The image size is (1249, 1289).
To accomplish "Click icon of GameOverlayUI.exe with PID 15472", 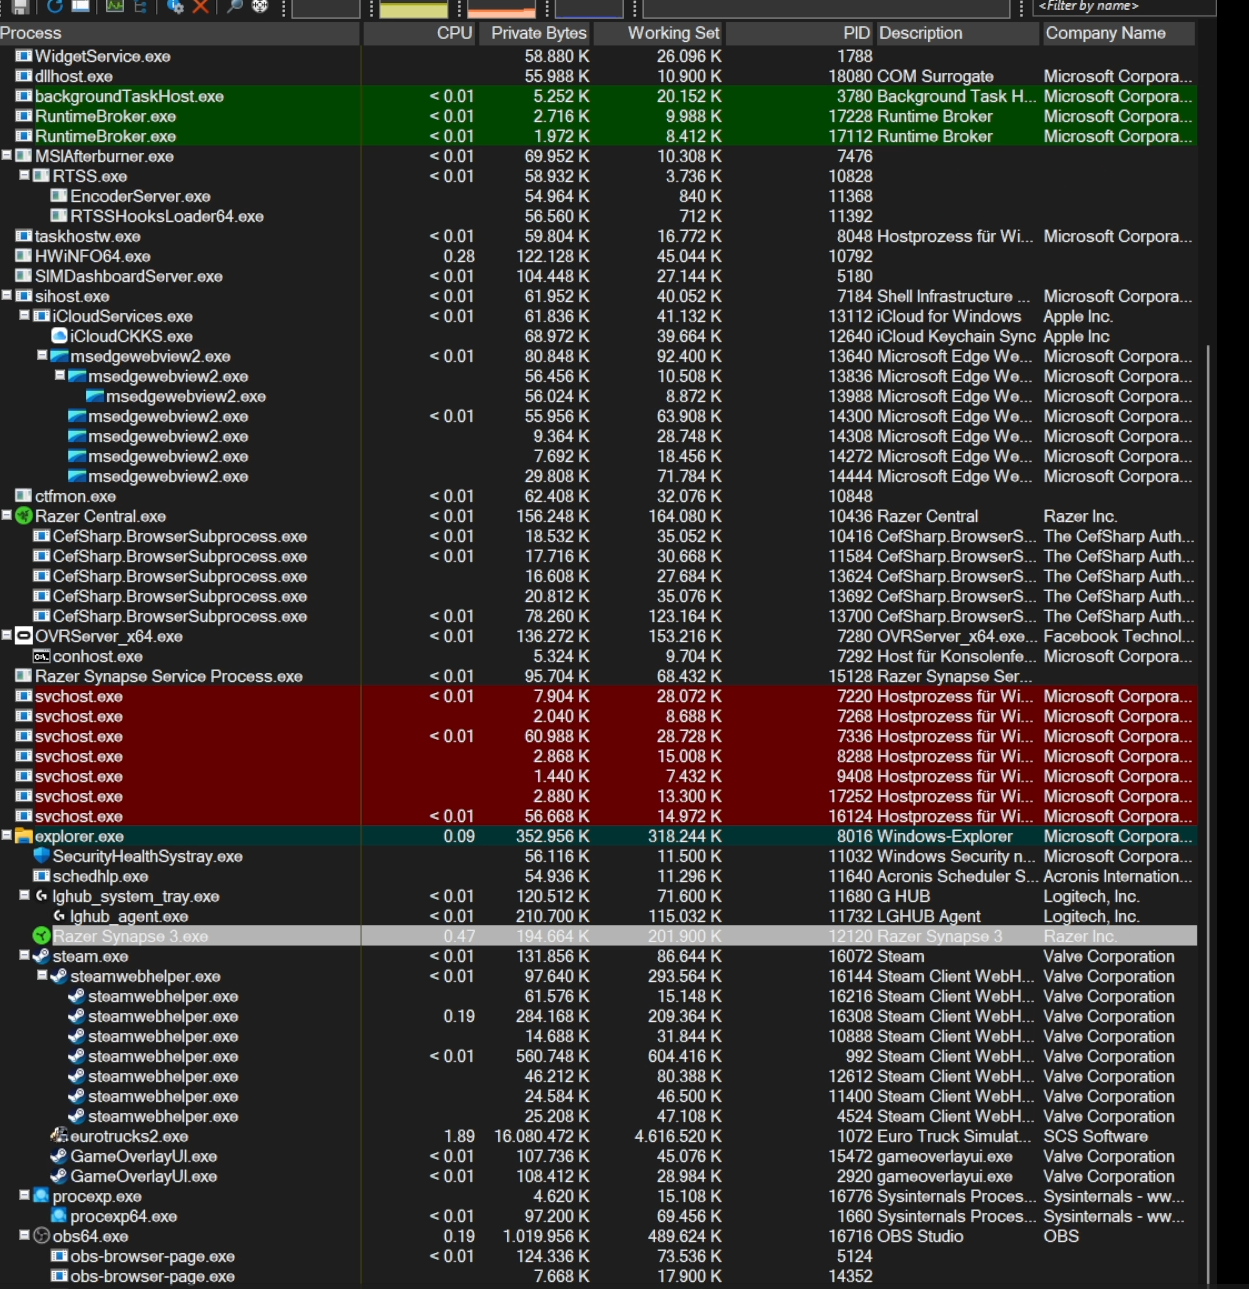I will click(59, 1156).
